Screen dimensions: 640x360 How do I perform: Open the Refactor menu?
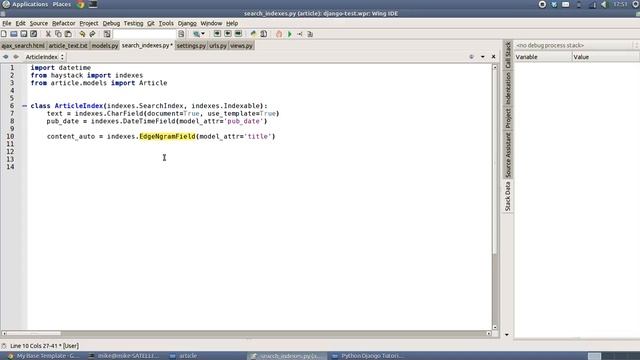(x=64, y=23)
